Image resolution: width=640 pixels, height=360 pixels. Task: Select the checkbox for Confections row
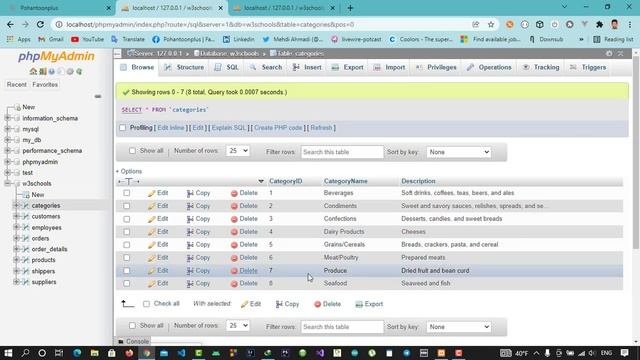[x=127, y=219]
